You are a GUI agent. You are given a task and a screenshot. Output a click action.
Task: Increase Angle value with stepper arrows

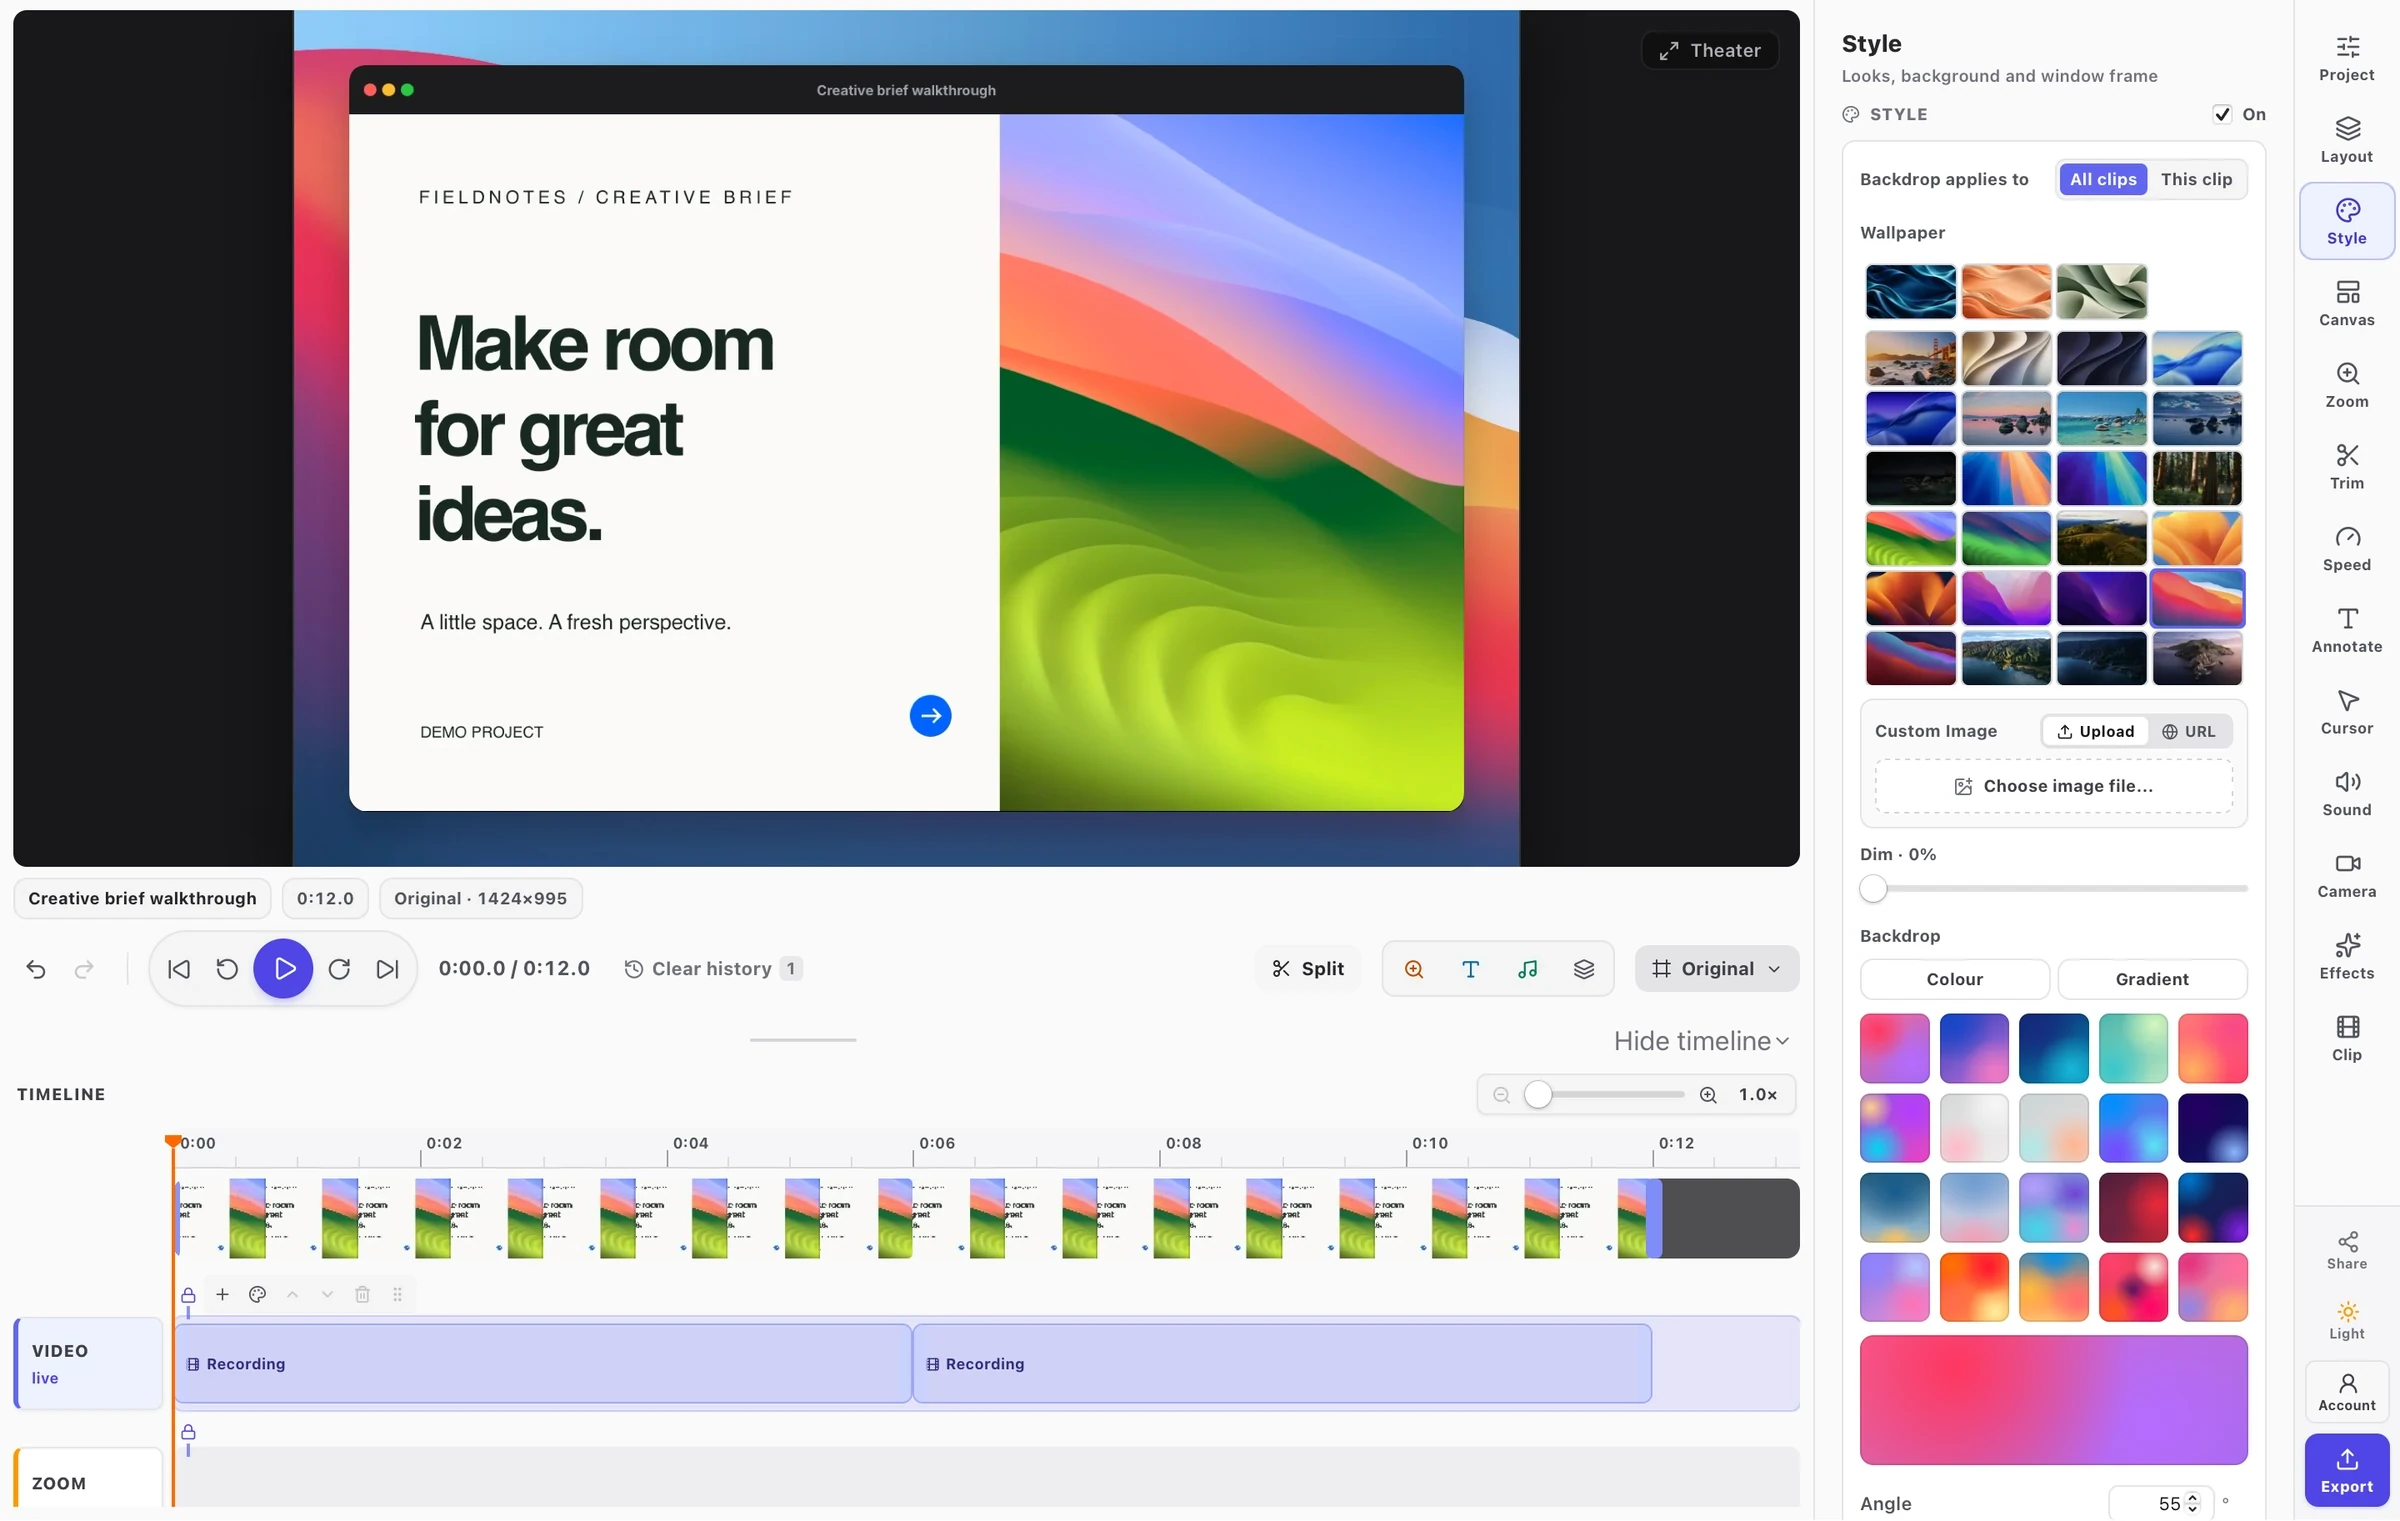tap(2192, 1497)
